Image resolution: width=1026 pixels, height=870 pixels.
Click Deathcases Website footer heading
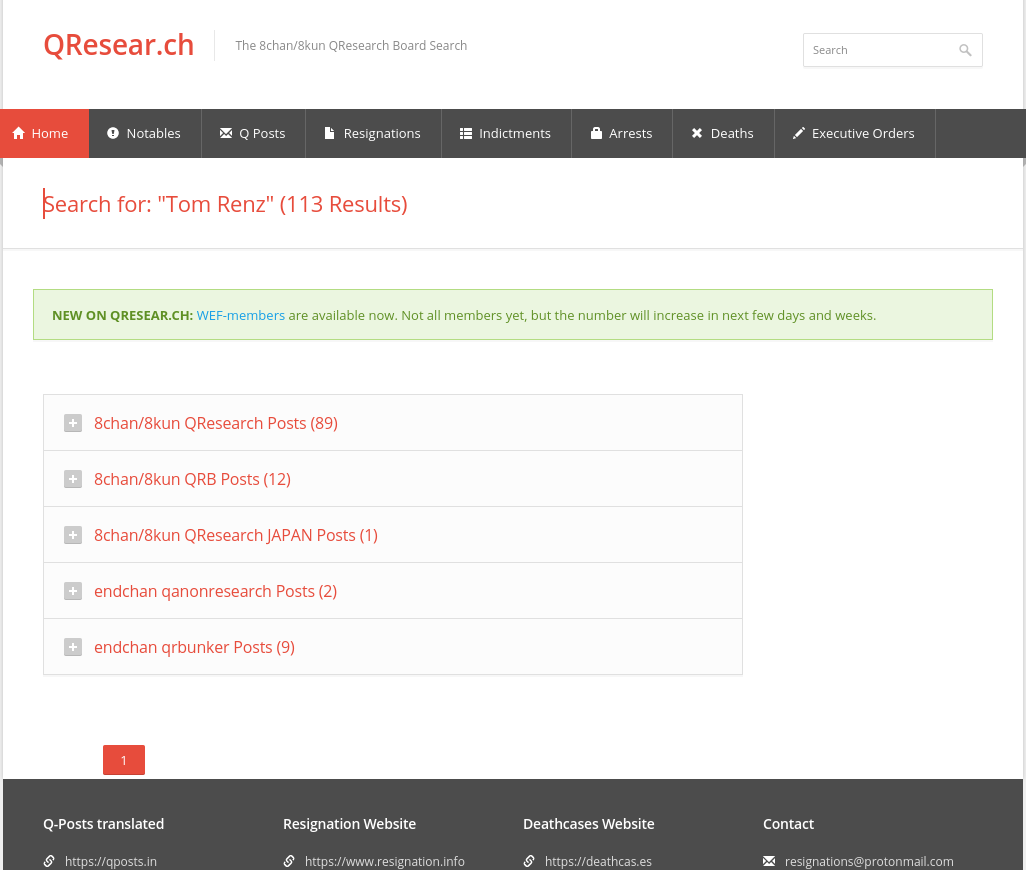tap(588, 824)
